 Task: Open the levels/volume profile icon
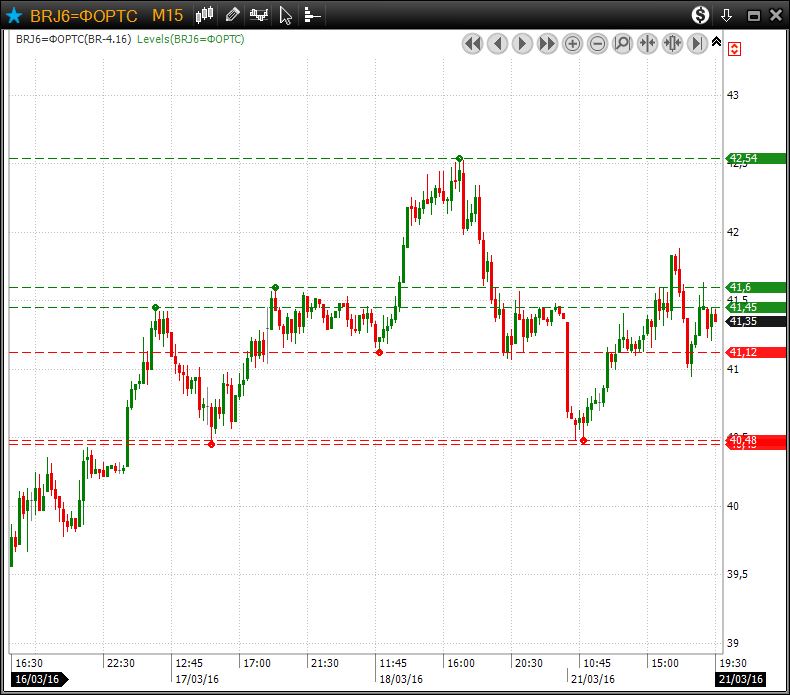tap(312, 15)
